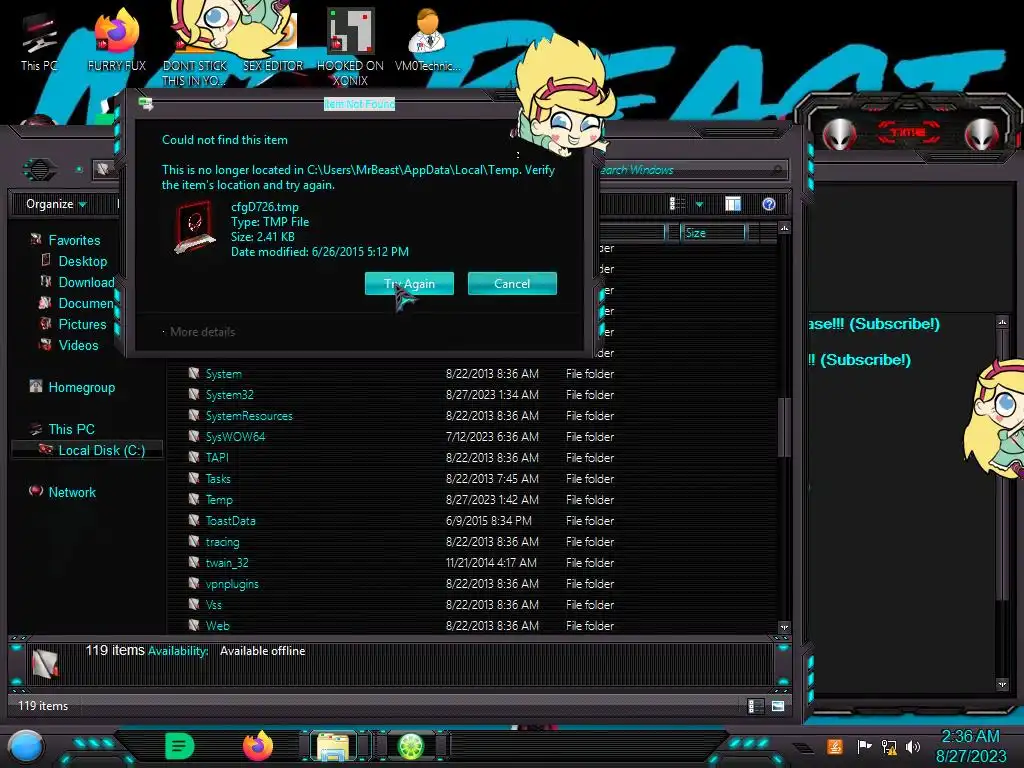
Task: Select the vpnplugins folder
Action: click(232, 584)
